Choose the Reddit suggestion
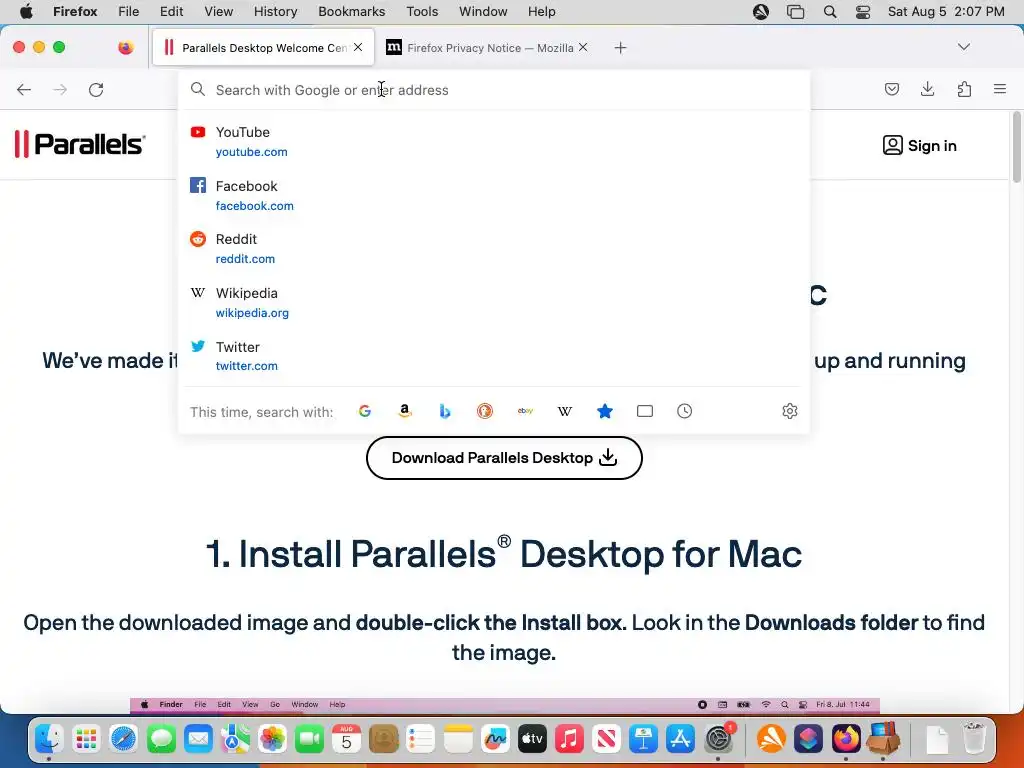 (494, 249)
